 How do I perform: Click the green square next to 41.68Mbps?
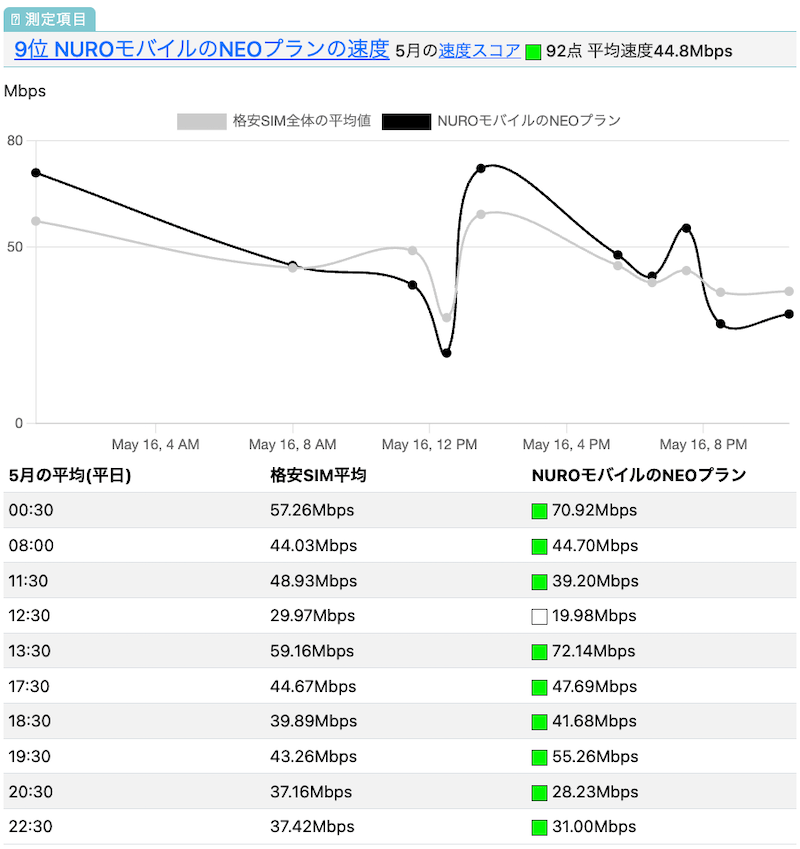pos(539,722)
